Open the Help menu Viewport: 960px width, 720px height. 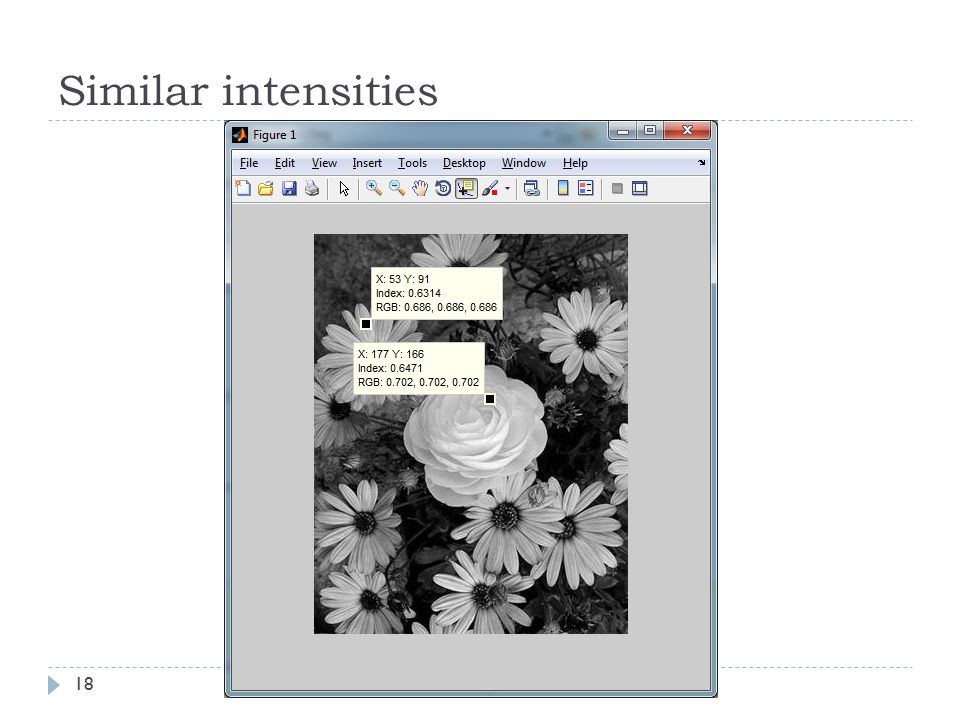click(x=575, y=163)
